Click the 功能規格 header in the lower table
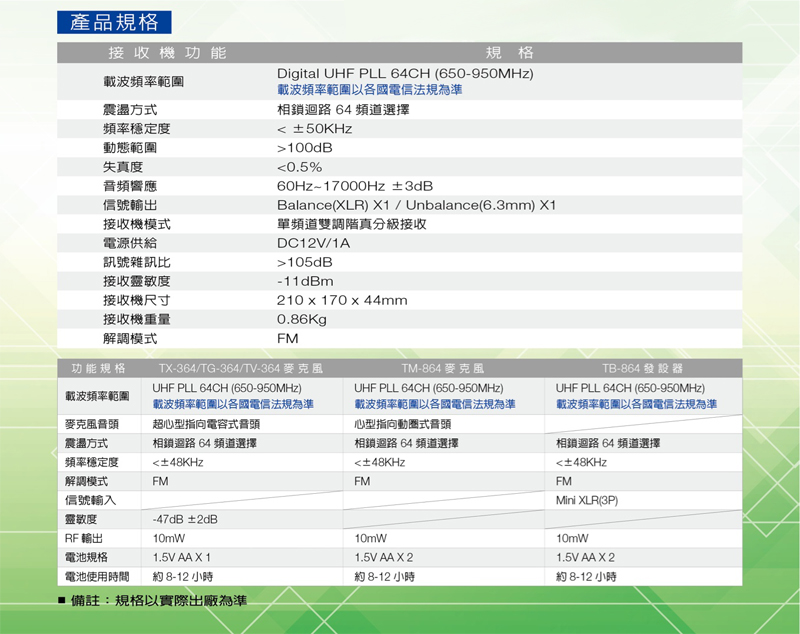800x634 pixels. coord(98,368)
